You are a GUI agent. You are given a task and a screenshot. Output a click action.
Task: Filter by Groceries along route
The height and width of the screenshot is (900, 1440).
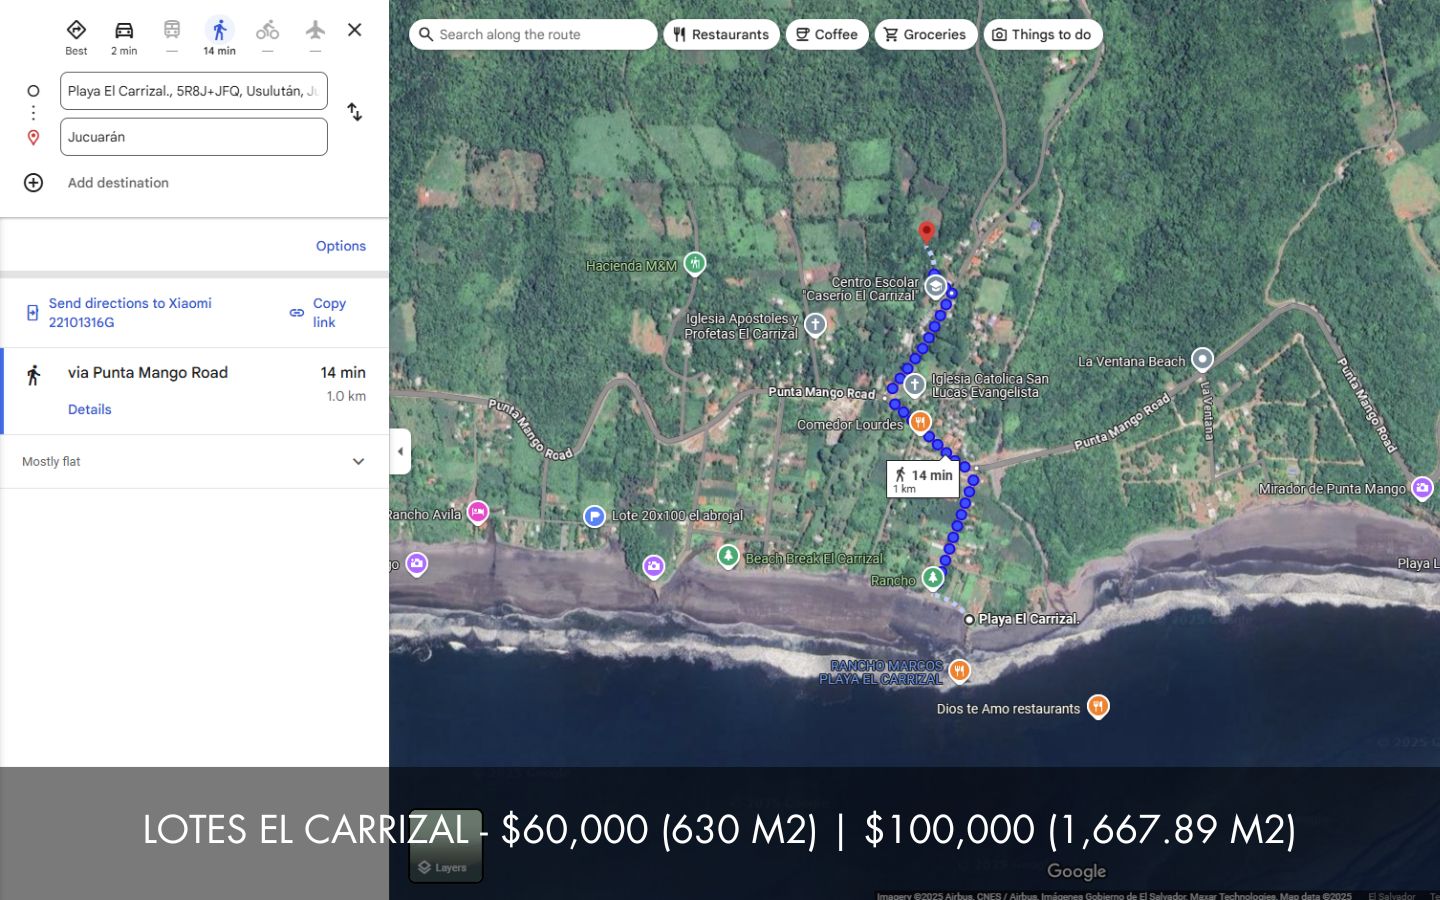926,35
